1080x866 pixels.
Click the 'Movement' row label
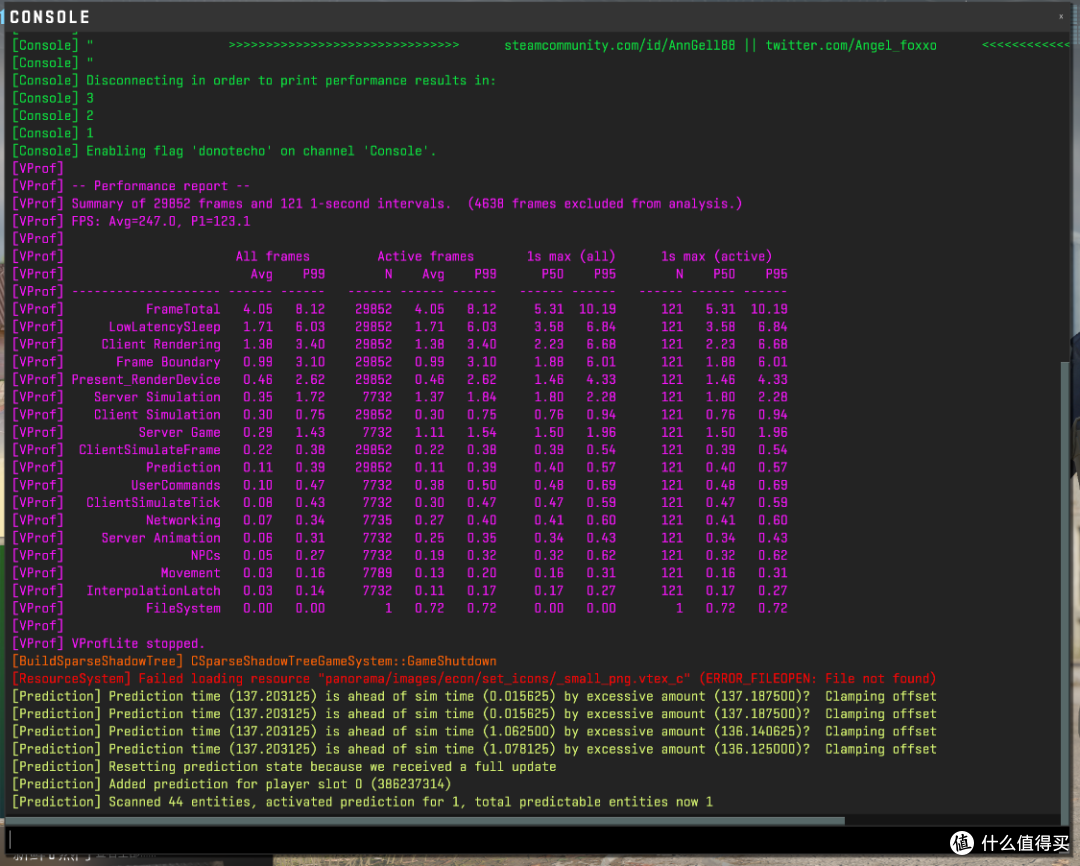[x=191, y=573]
